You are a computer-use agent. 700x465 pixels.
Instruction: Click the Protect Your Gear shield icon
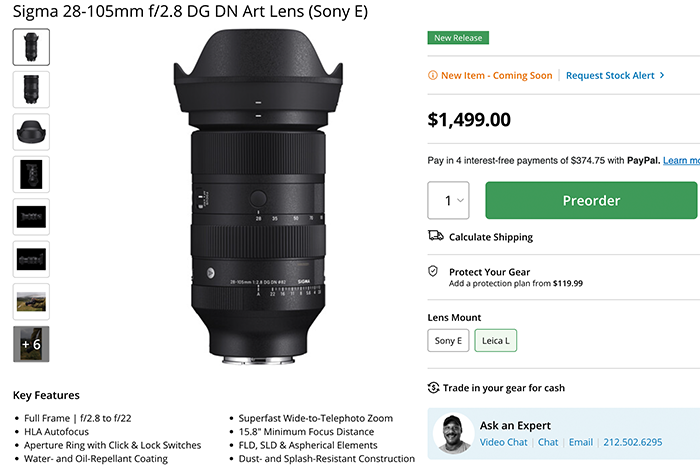pyautogui.click(x=433, y=272)
